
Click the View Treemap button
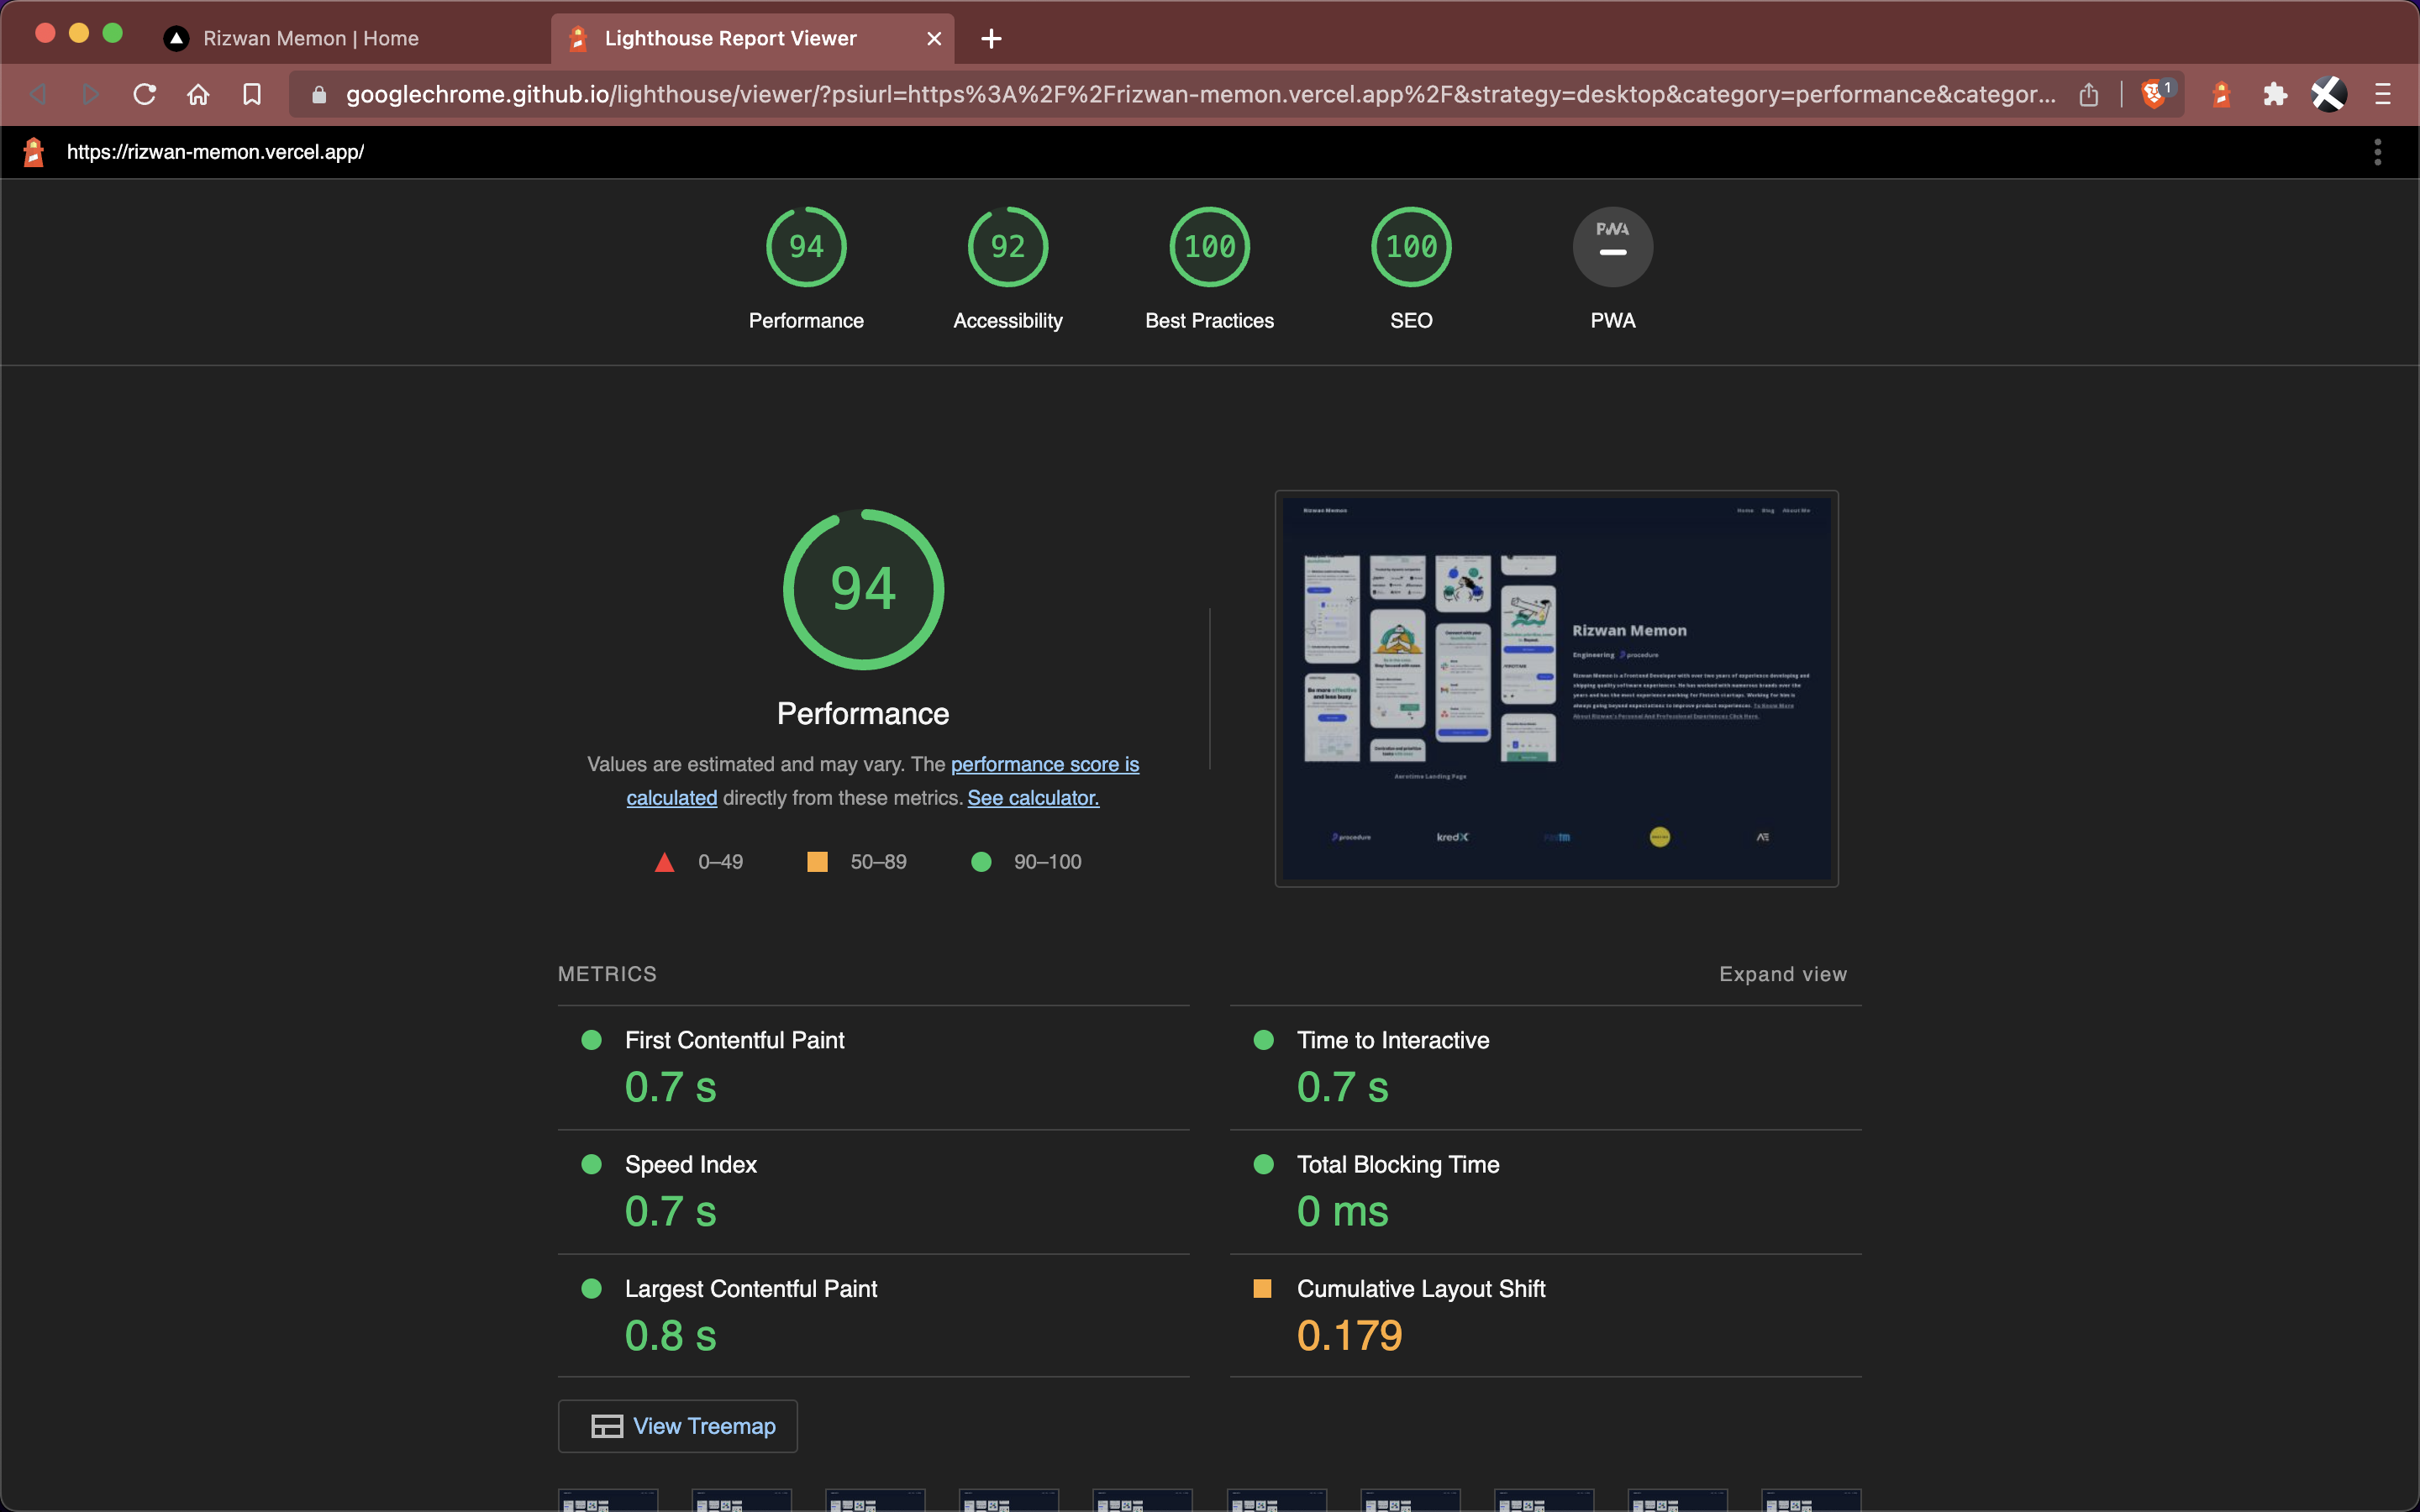(x=677, y=1425)
